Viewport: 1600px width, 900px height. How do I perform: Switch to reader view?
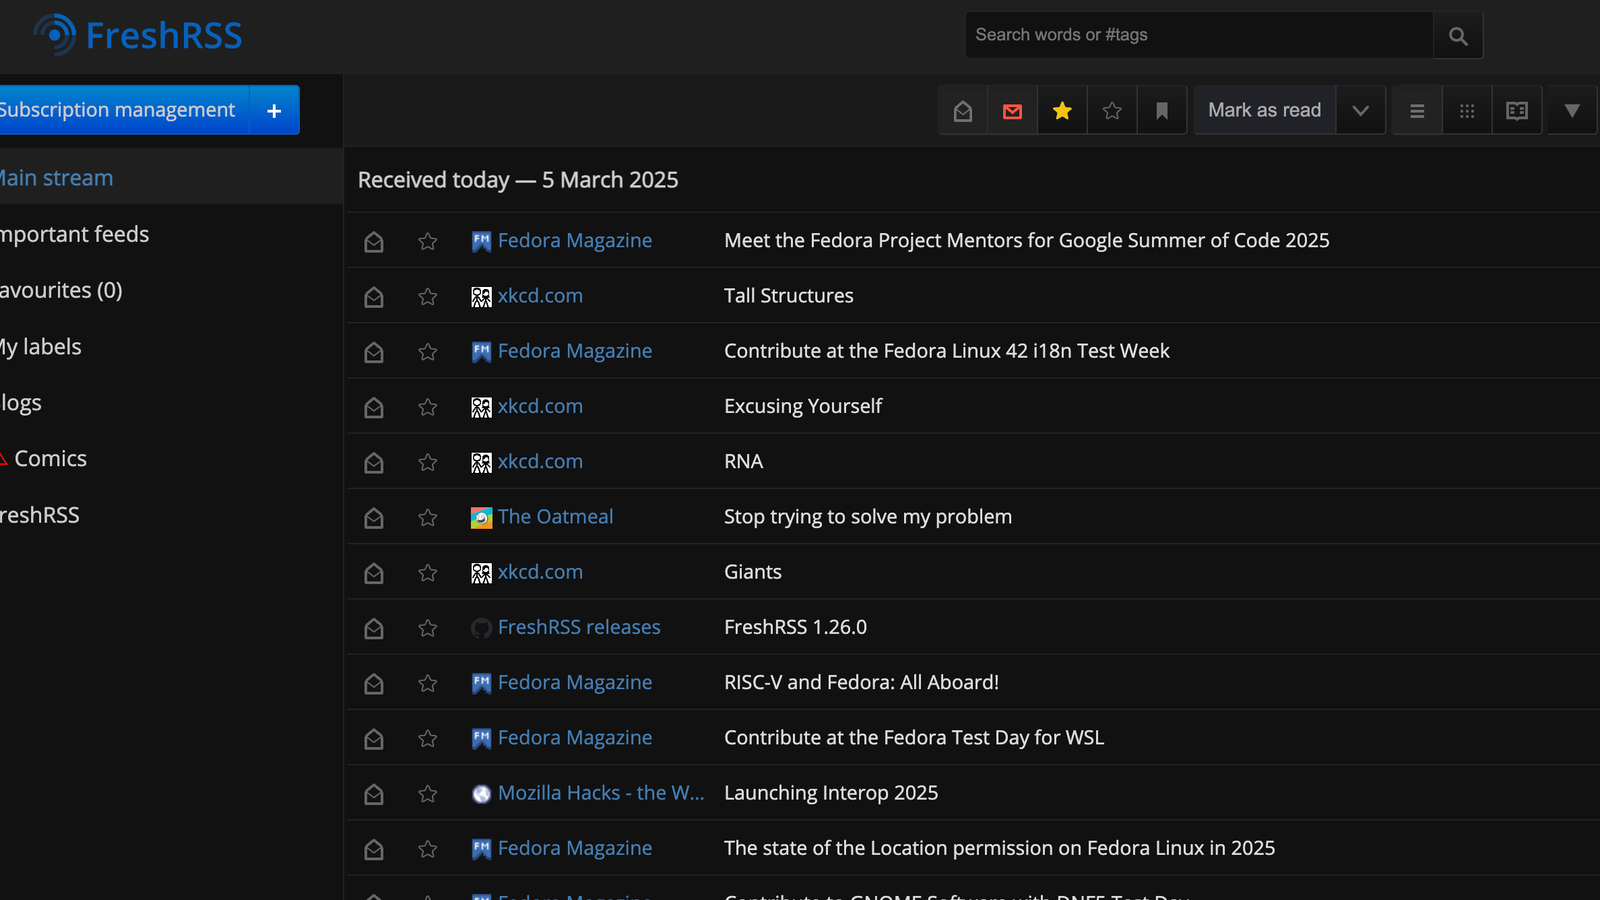tap(1517, 111)
